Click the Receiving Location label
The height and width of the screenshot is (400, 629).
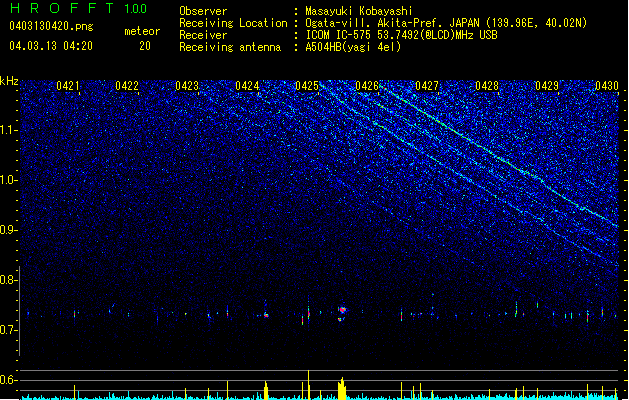233,23
